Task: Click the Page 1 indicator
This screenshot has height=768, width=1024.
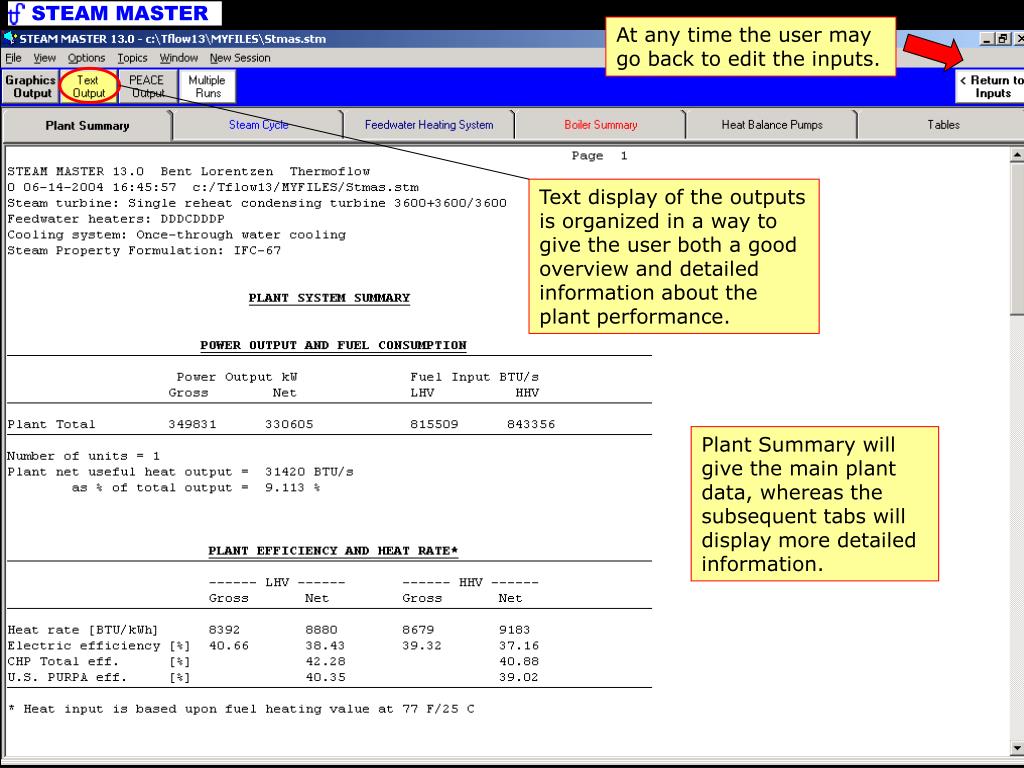Action: (600, 156)
